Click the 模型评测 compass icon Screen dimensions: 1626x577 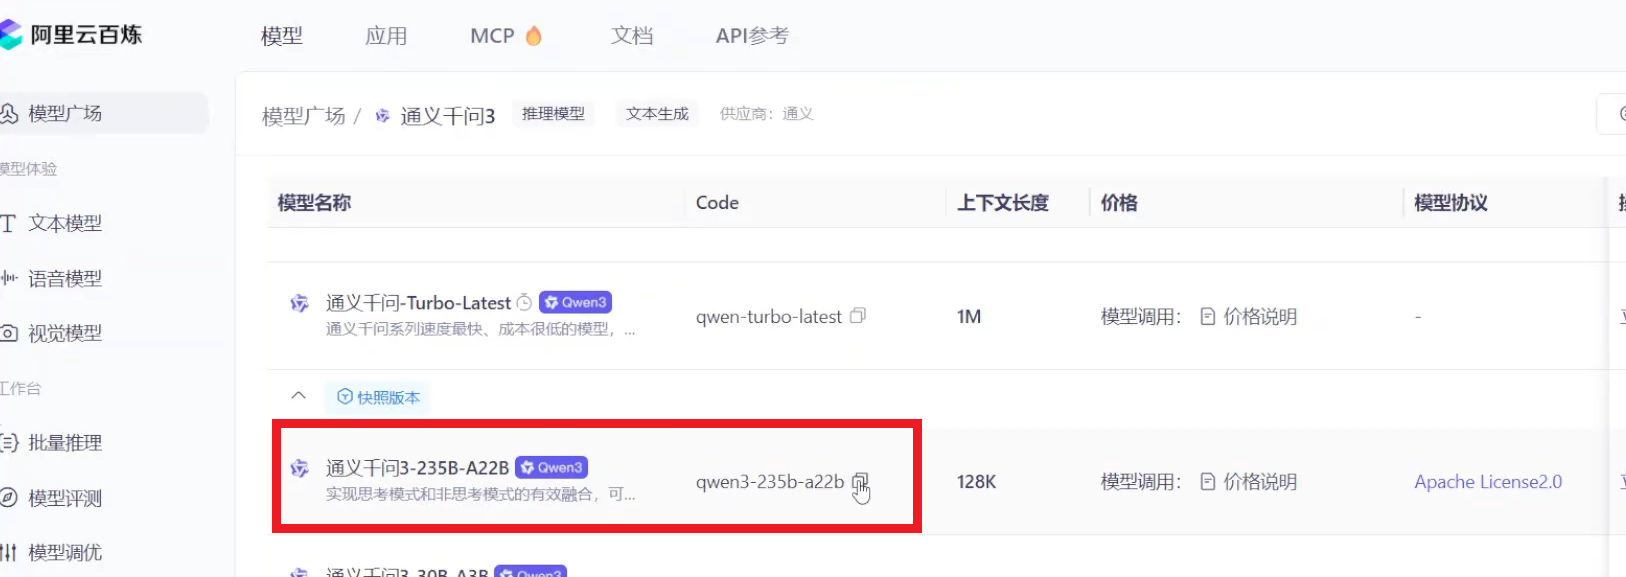(9, 497)
